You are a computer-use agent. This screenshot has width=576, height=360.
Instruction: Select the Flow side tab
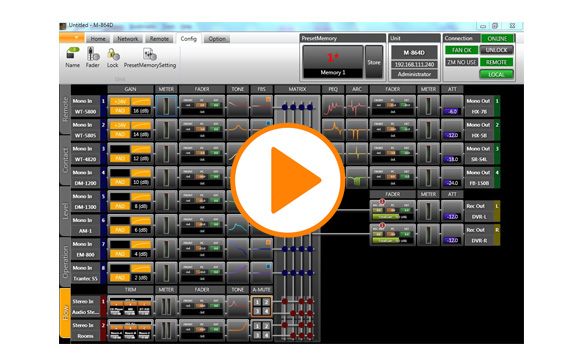tap(65, 313)
